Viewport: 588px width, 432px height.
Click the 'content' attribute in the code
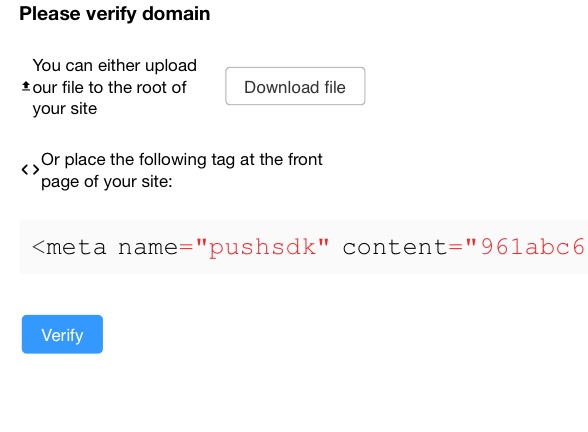pos(395,247)
